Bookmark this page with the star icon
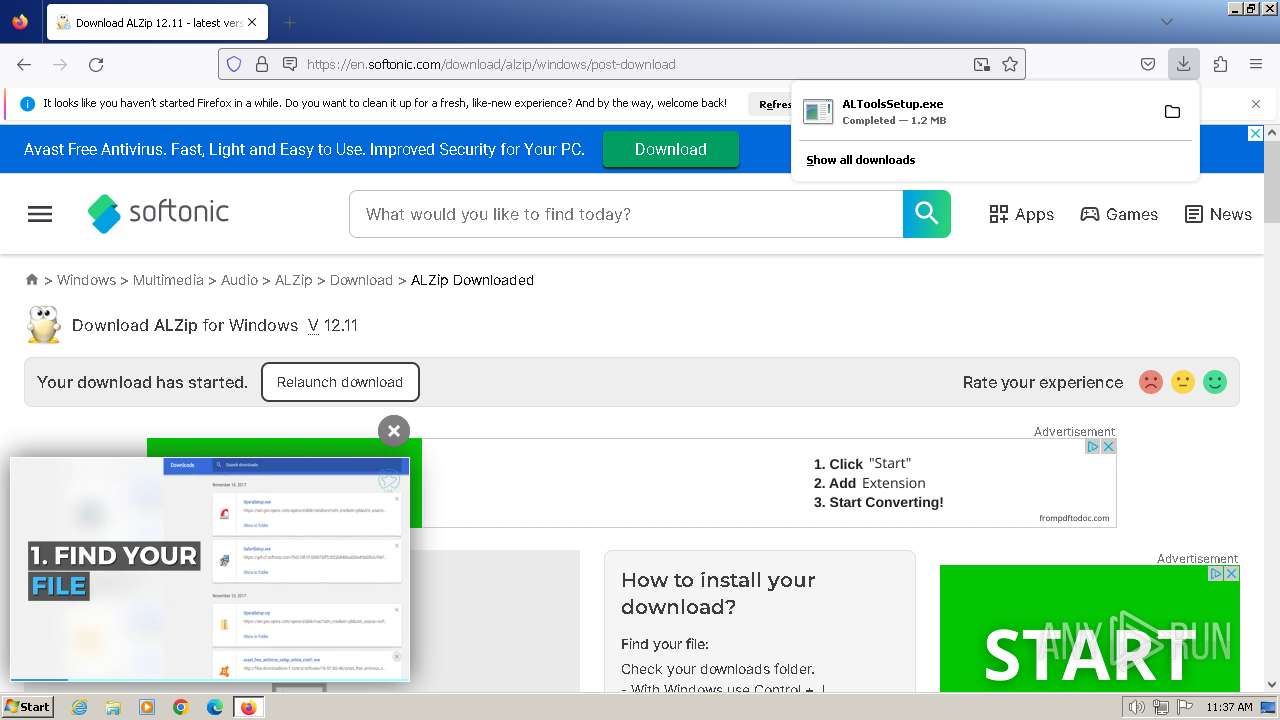 point(1010,64)
